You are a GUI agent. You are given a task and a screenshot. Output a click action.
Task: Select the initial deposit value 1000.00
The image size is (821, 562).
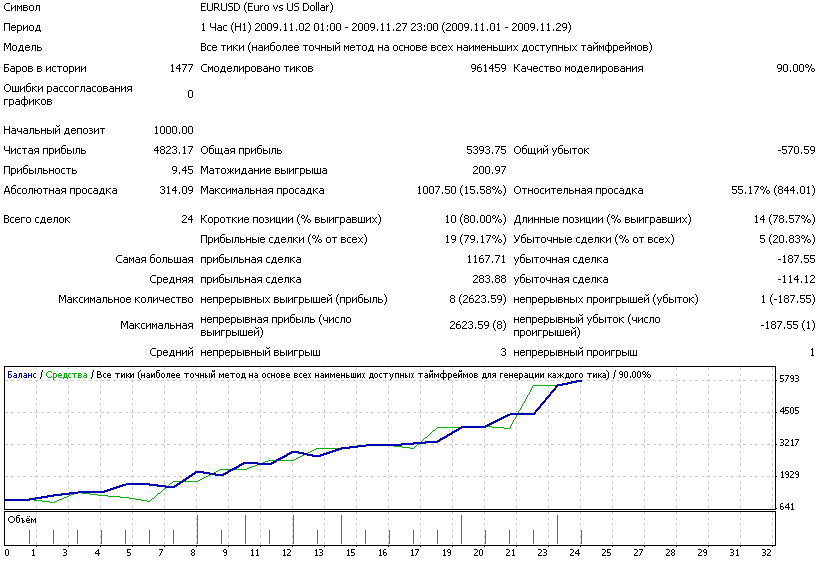pos(173,130)
